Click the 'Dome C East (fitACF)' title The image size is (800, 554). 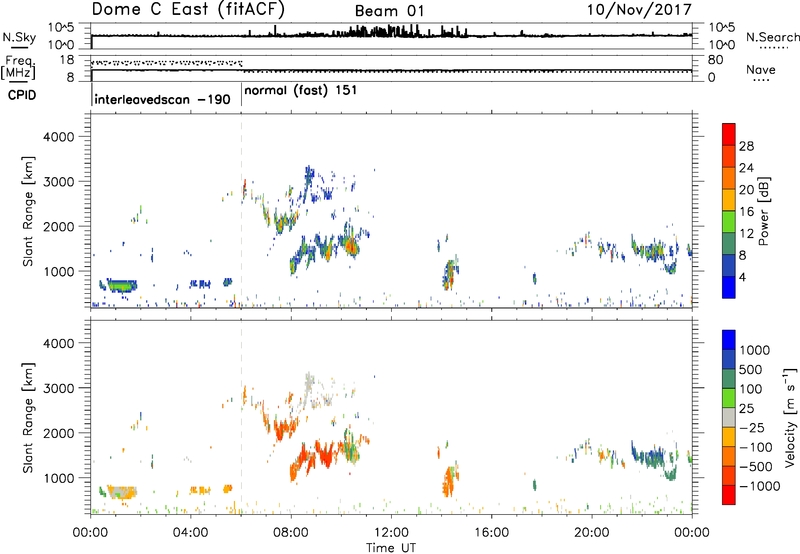tap(188, 9)
